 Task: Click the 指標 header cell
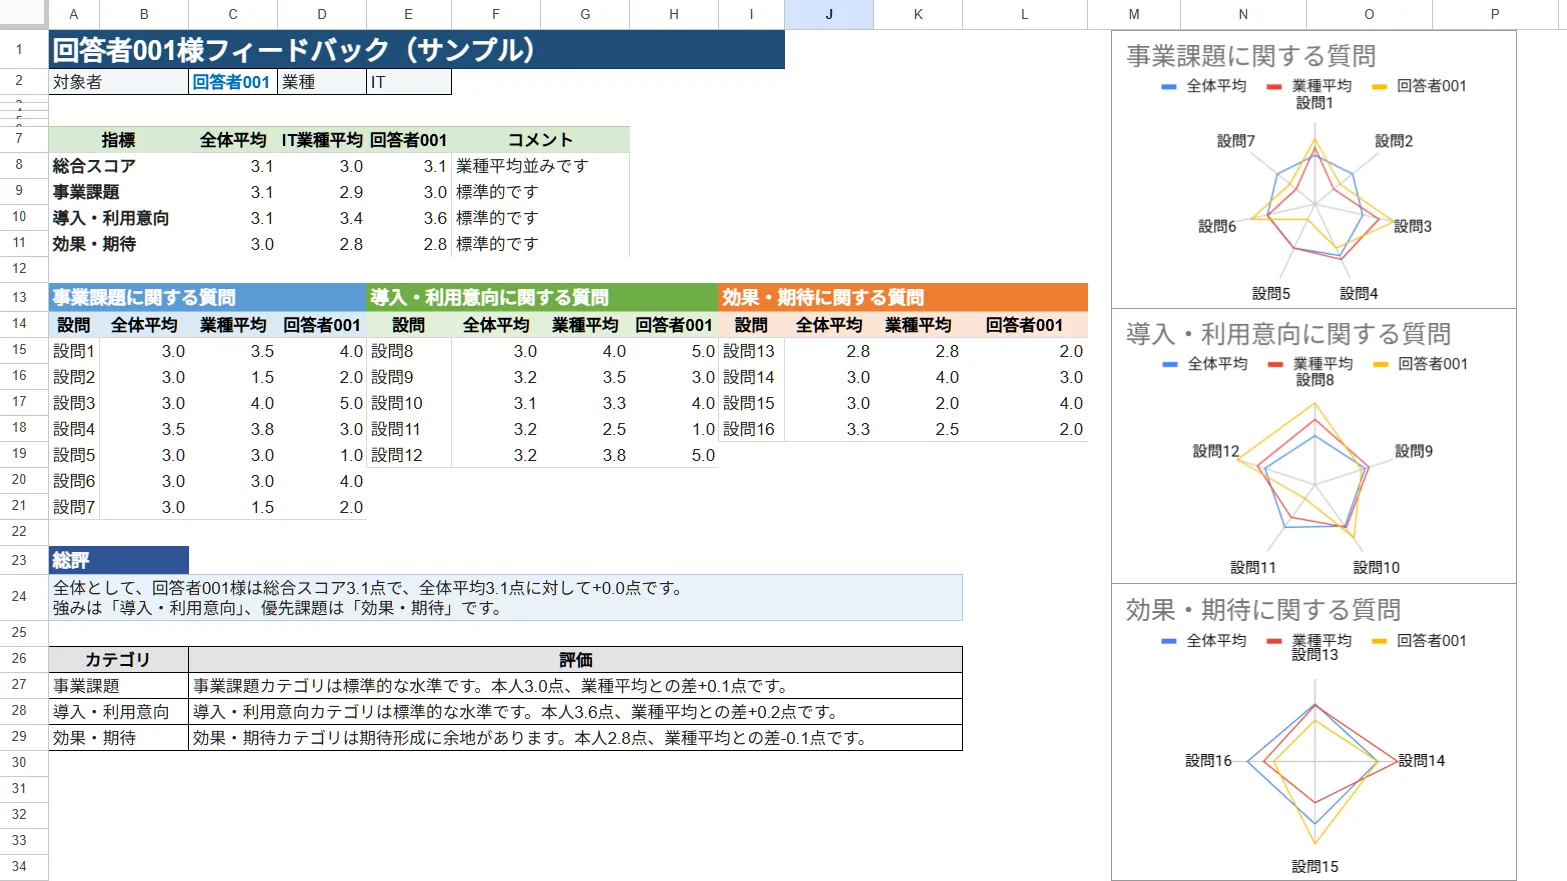pyautogui.click(x=119, y=140)
